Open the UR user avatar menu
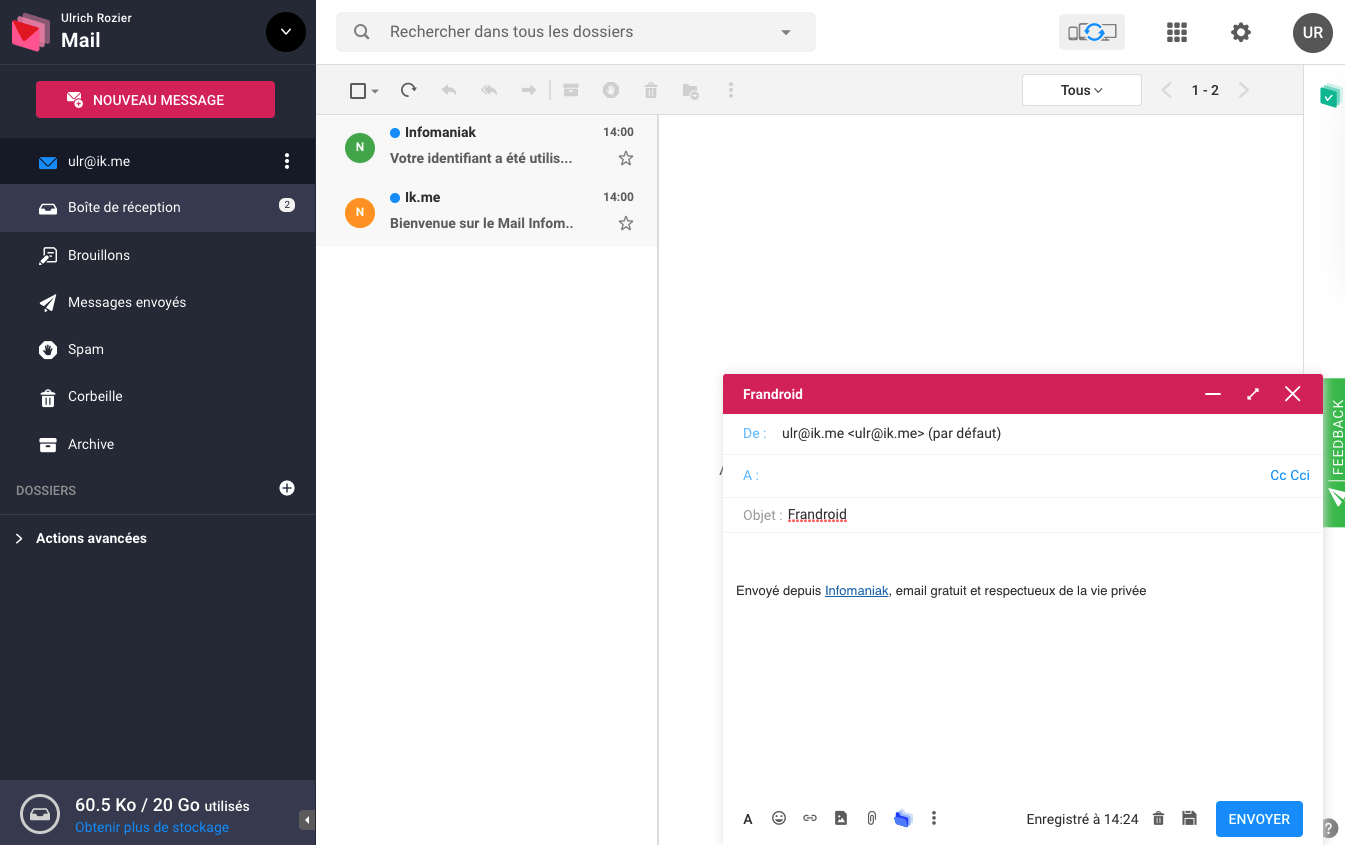Viewport: 1345px width, 845px height. (1313, 32)
